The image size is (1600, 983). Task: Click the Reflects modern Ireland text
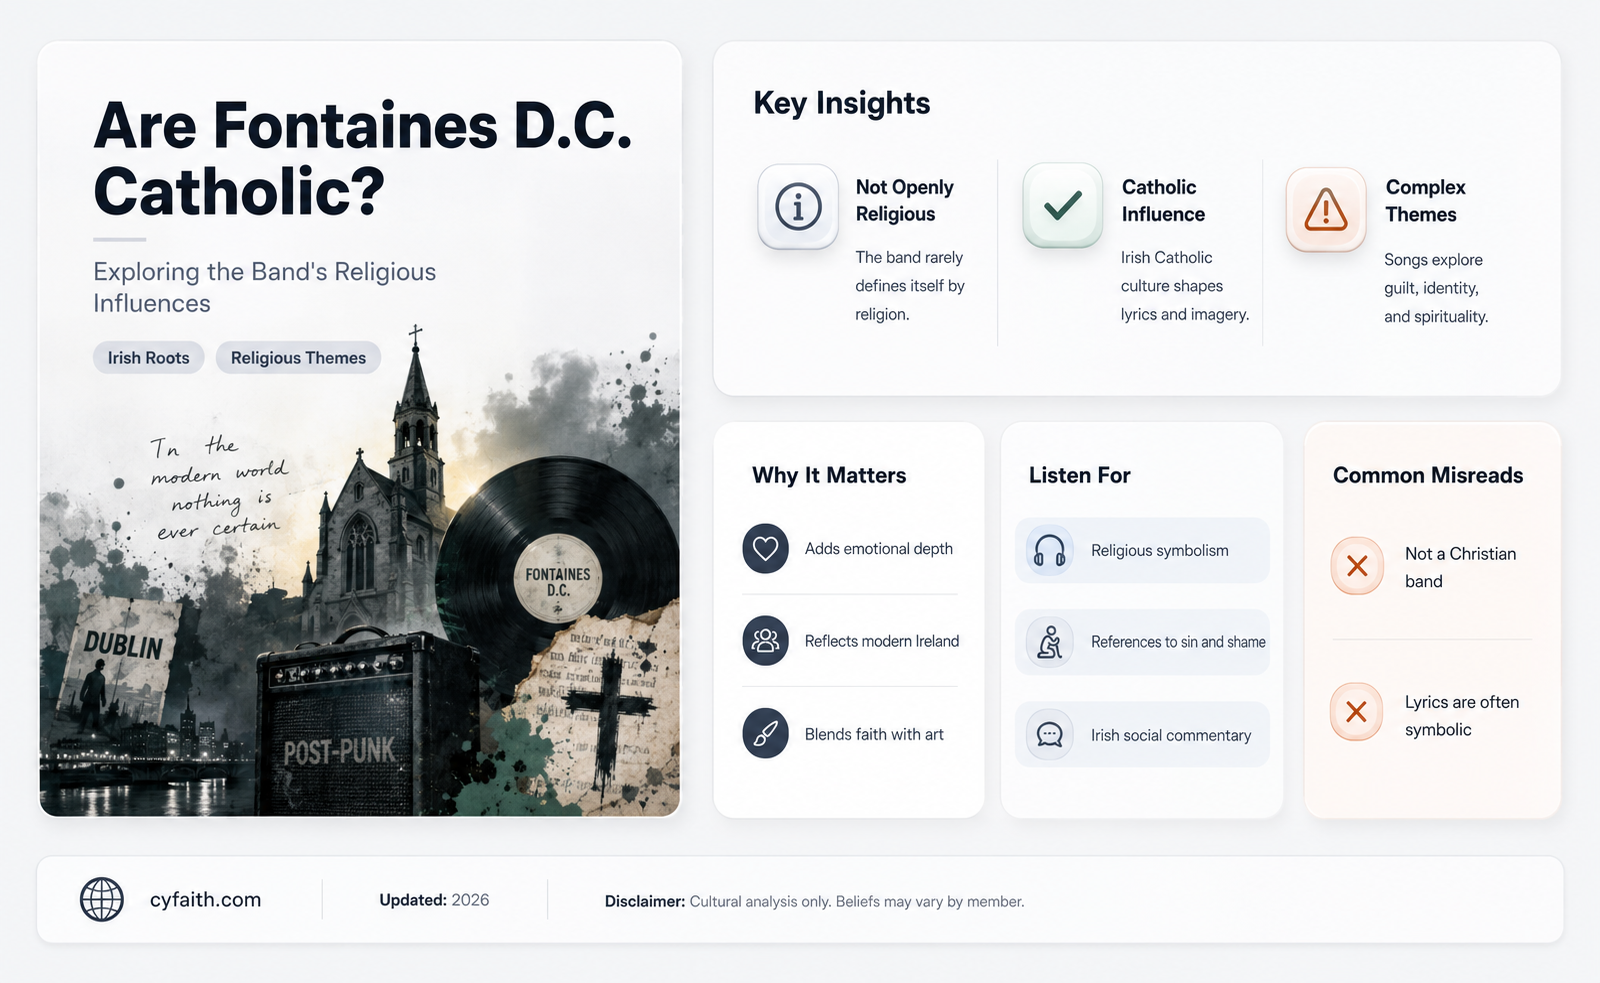pos(882,641)
